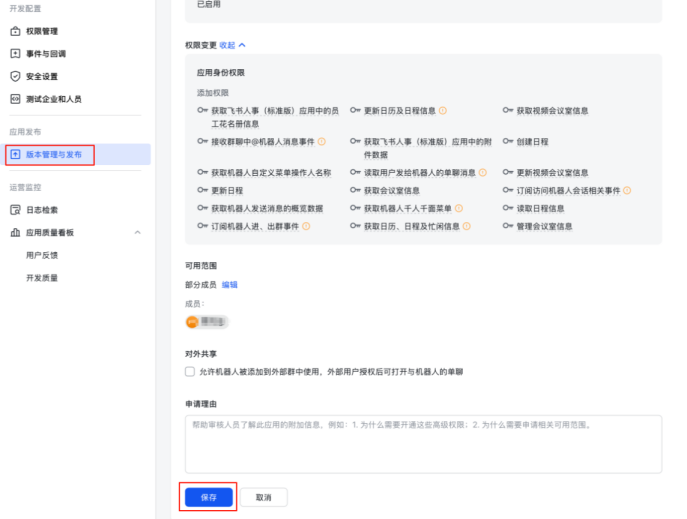Screen dimensions: 687x519
Task: Collapse the 应用质量看板 sidebar group
Action: [137, 232]
